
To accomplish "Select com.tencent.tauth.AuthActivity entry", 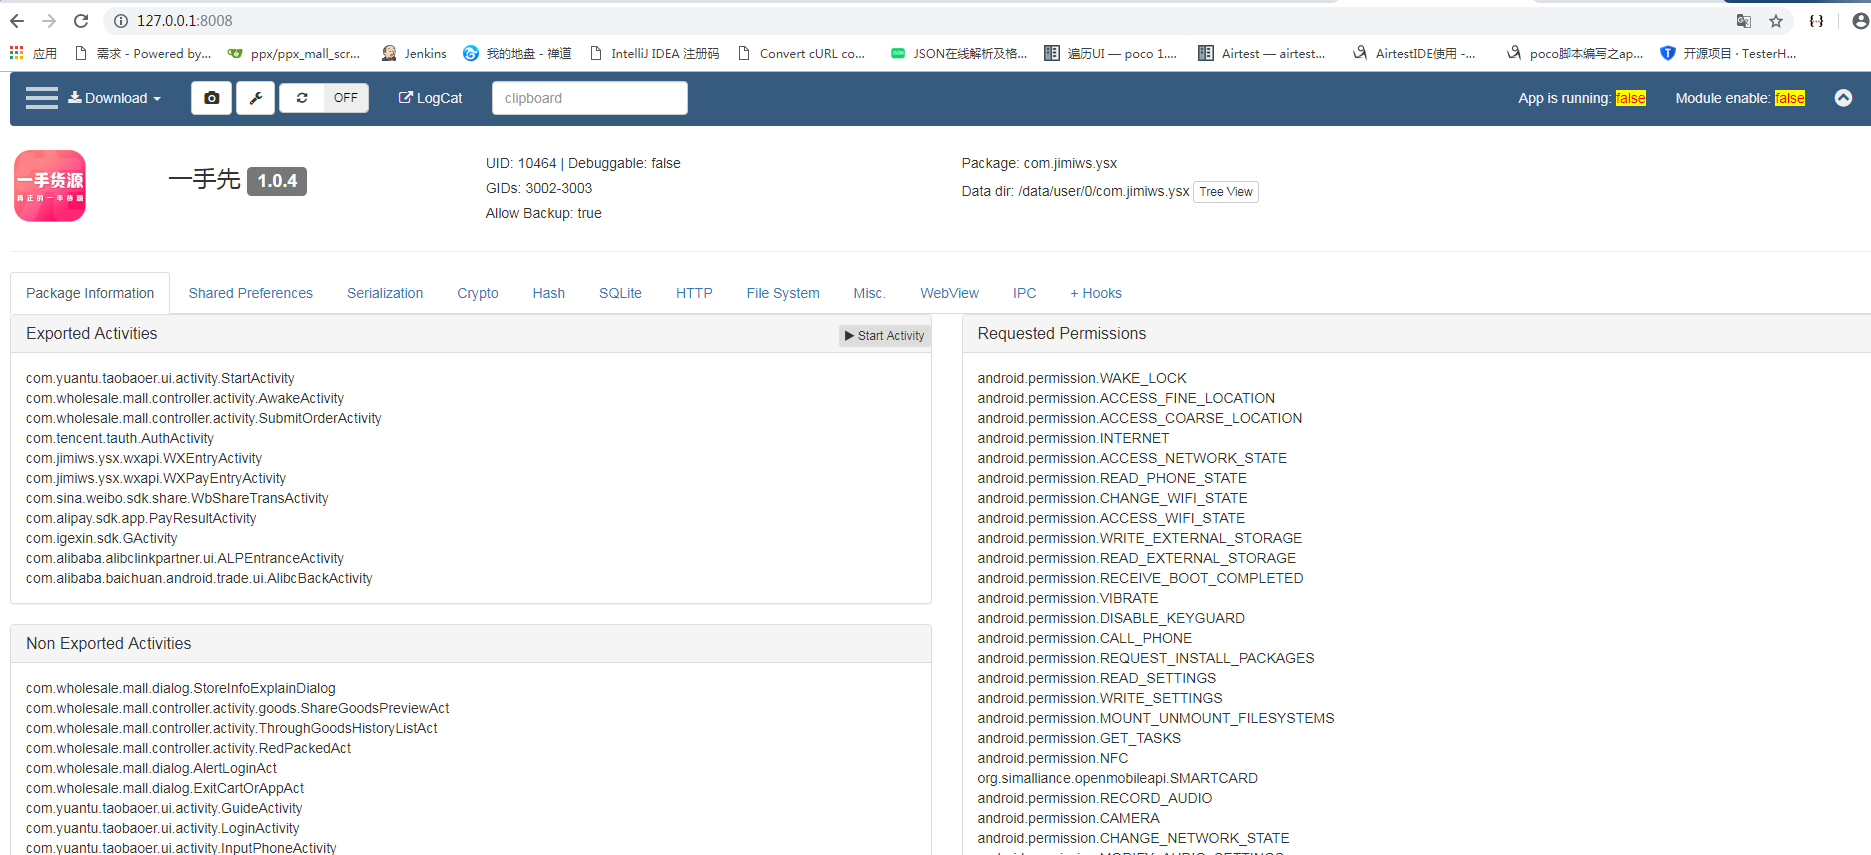I will click(x=120, y=438).
